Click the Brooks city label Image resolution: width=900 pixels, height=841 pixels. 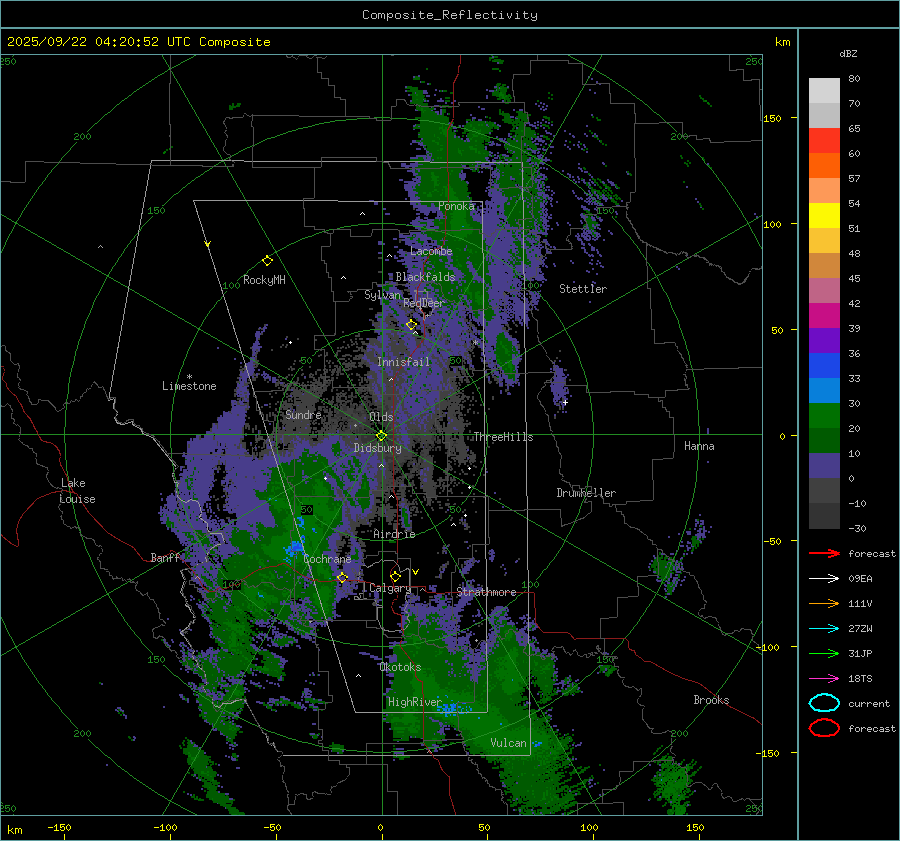pos(711,700)
